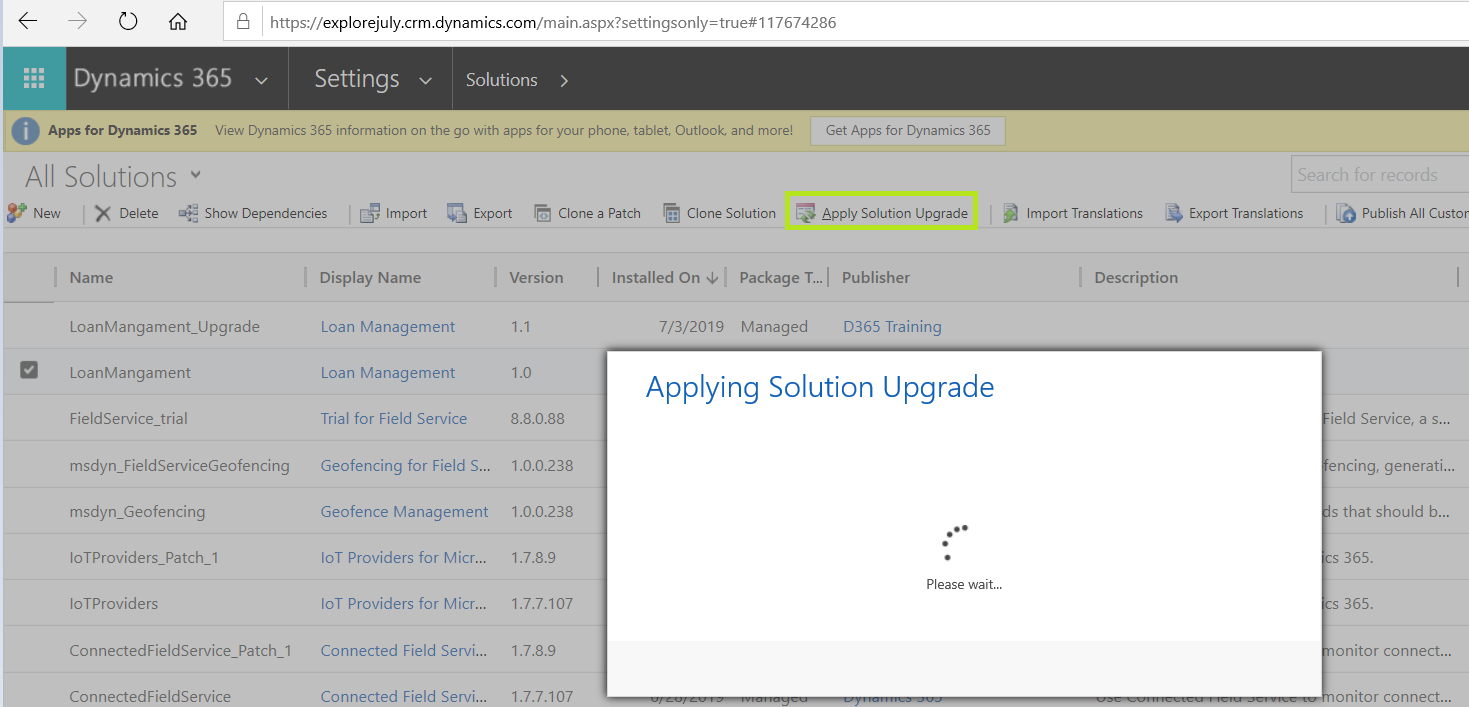Sort by the Display Name column header

point(370,278)
